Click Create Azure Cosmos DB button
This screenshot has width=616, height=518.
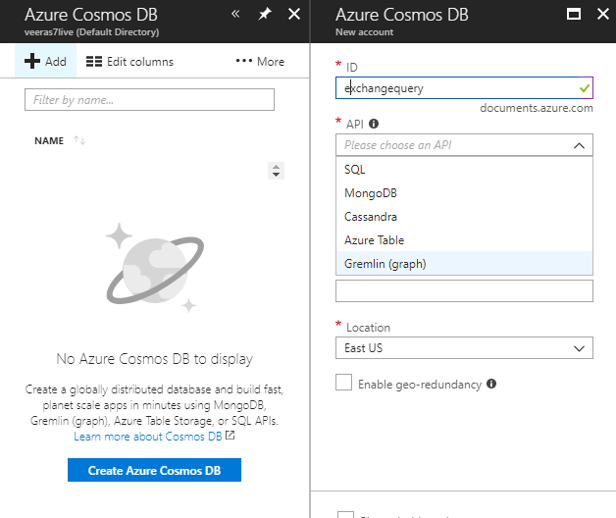coord(154,470)
